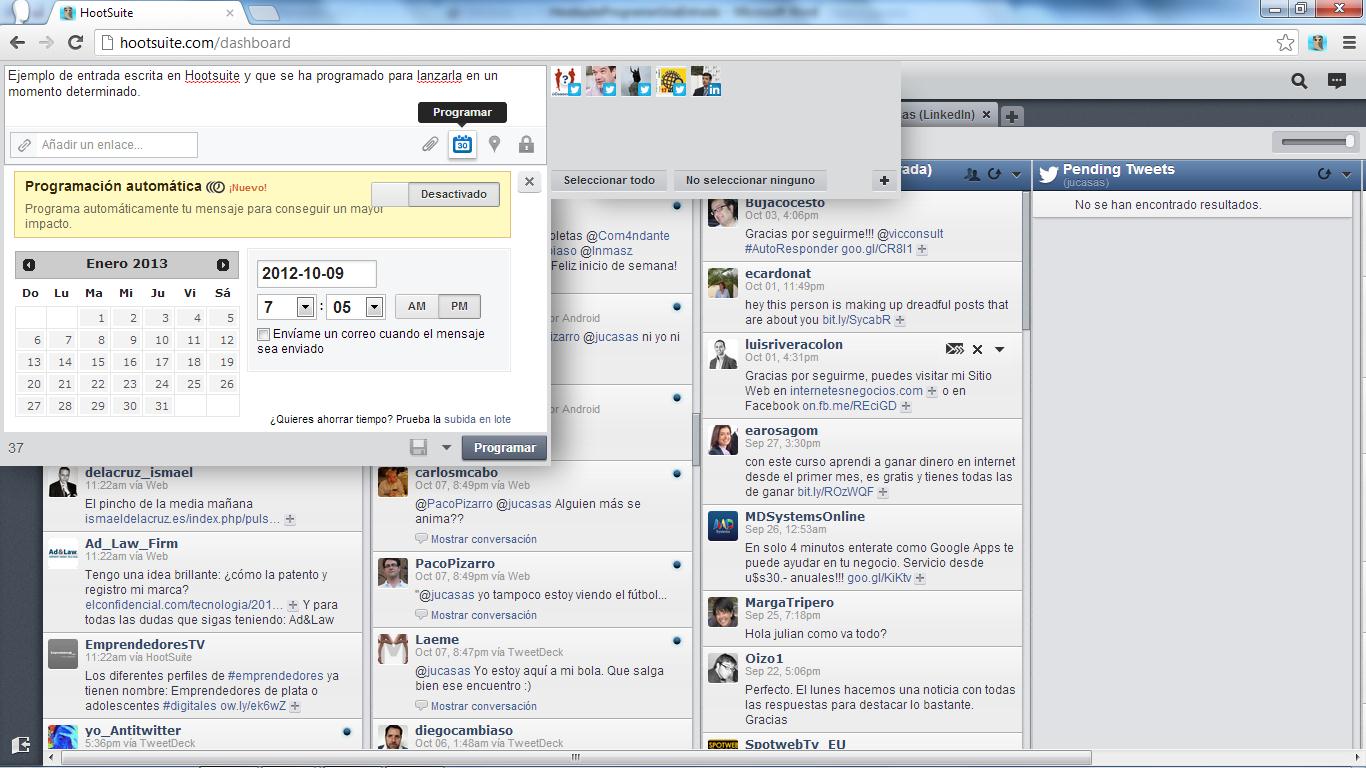Click the Añadir un enlace input field

click(104, 145)
